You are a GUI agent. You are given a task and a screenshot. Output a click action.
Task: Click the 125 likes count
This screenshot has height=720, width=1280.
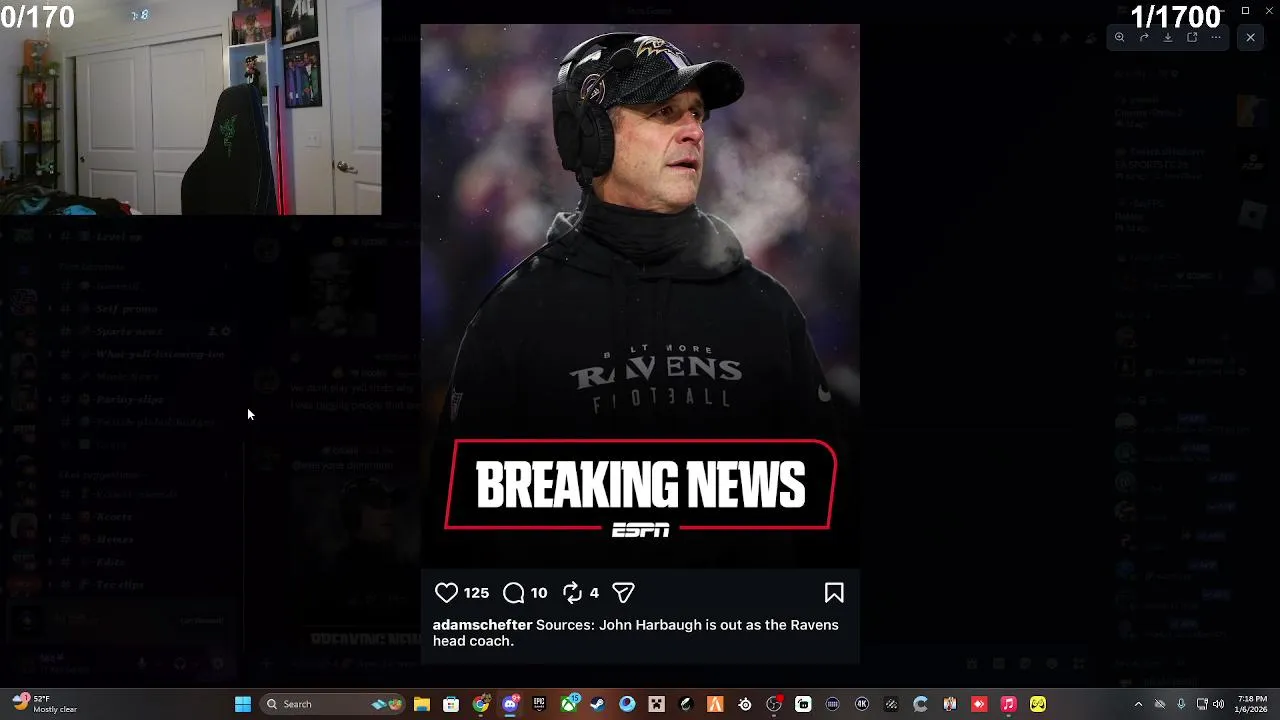[476, 593]
